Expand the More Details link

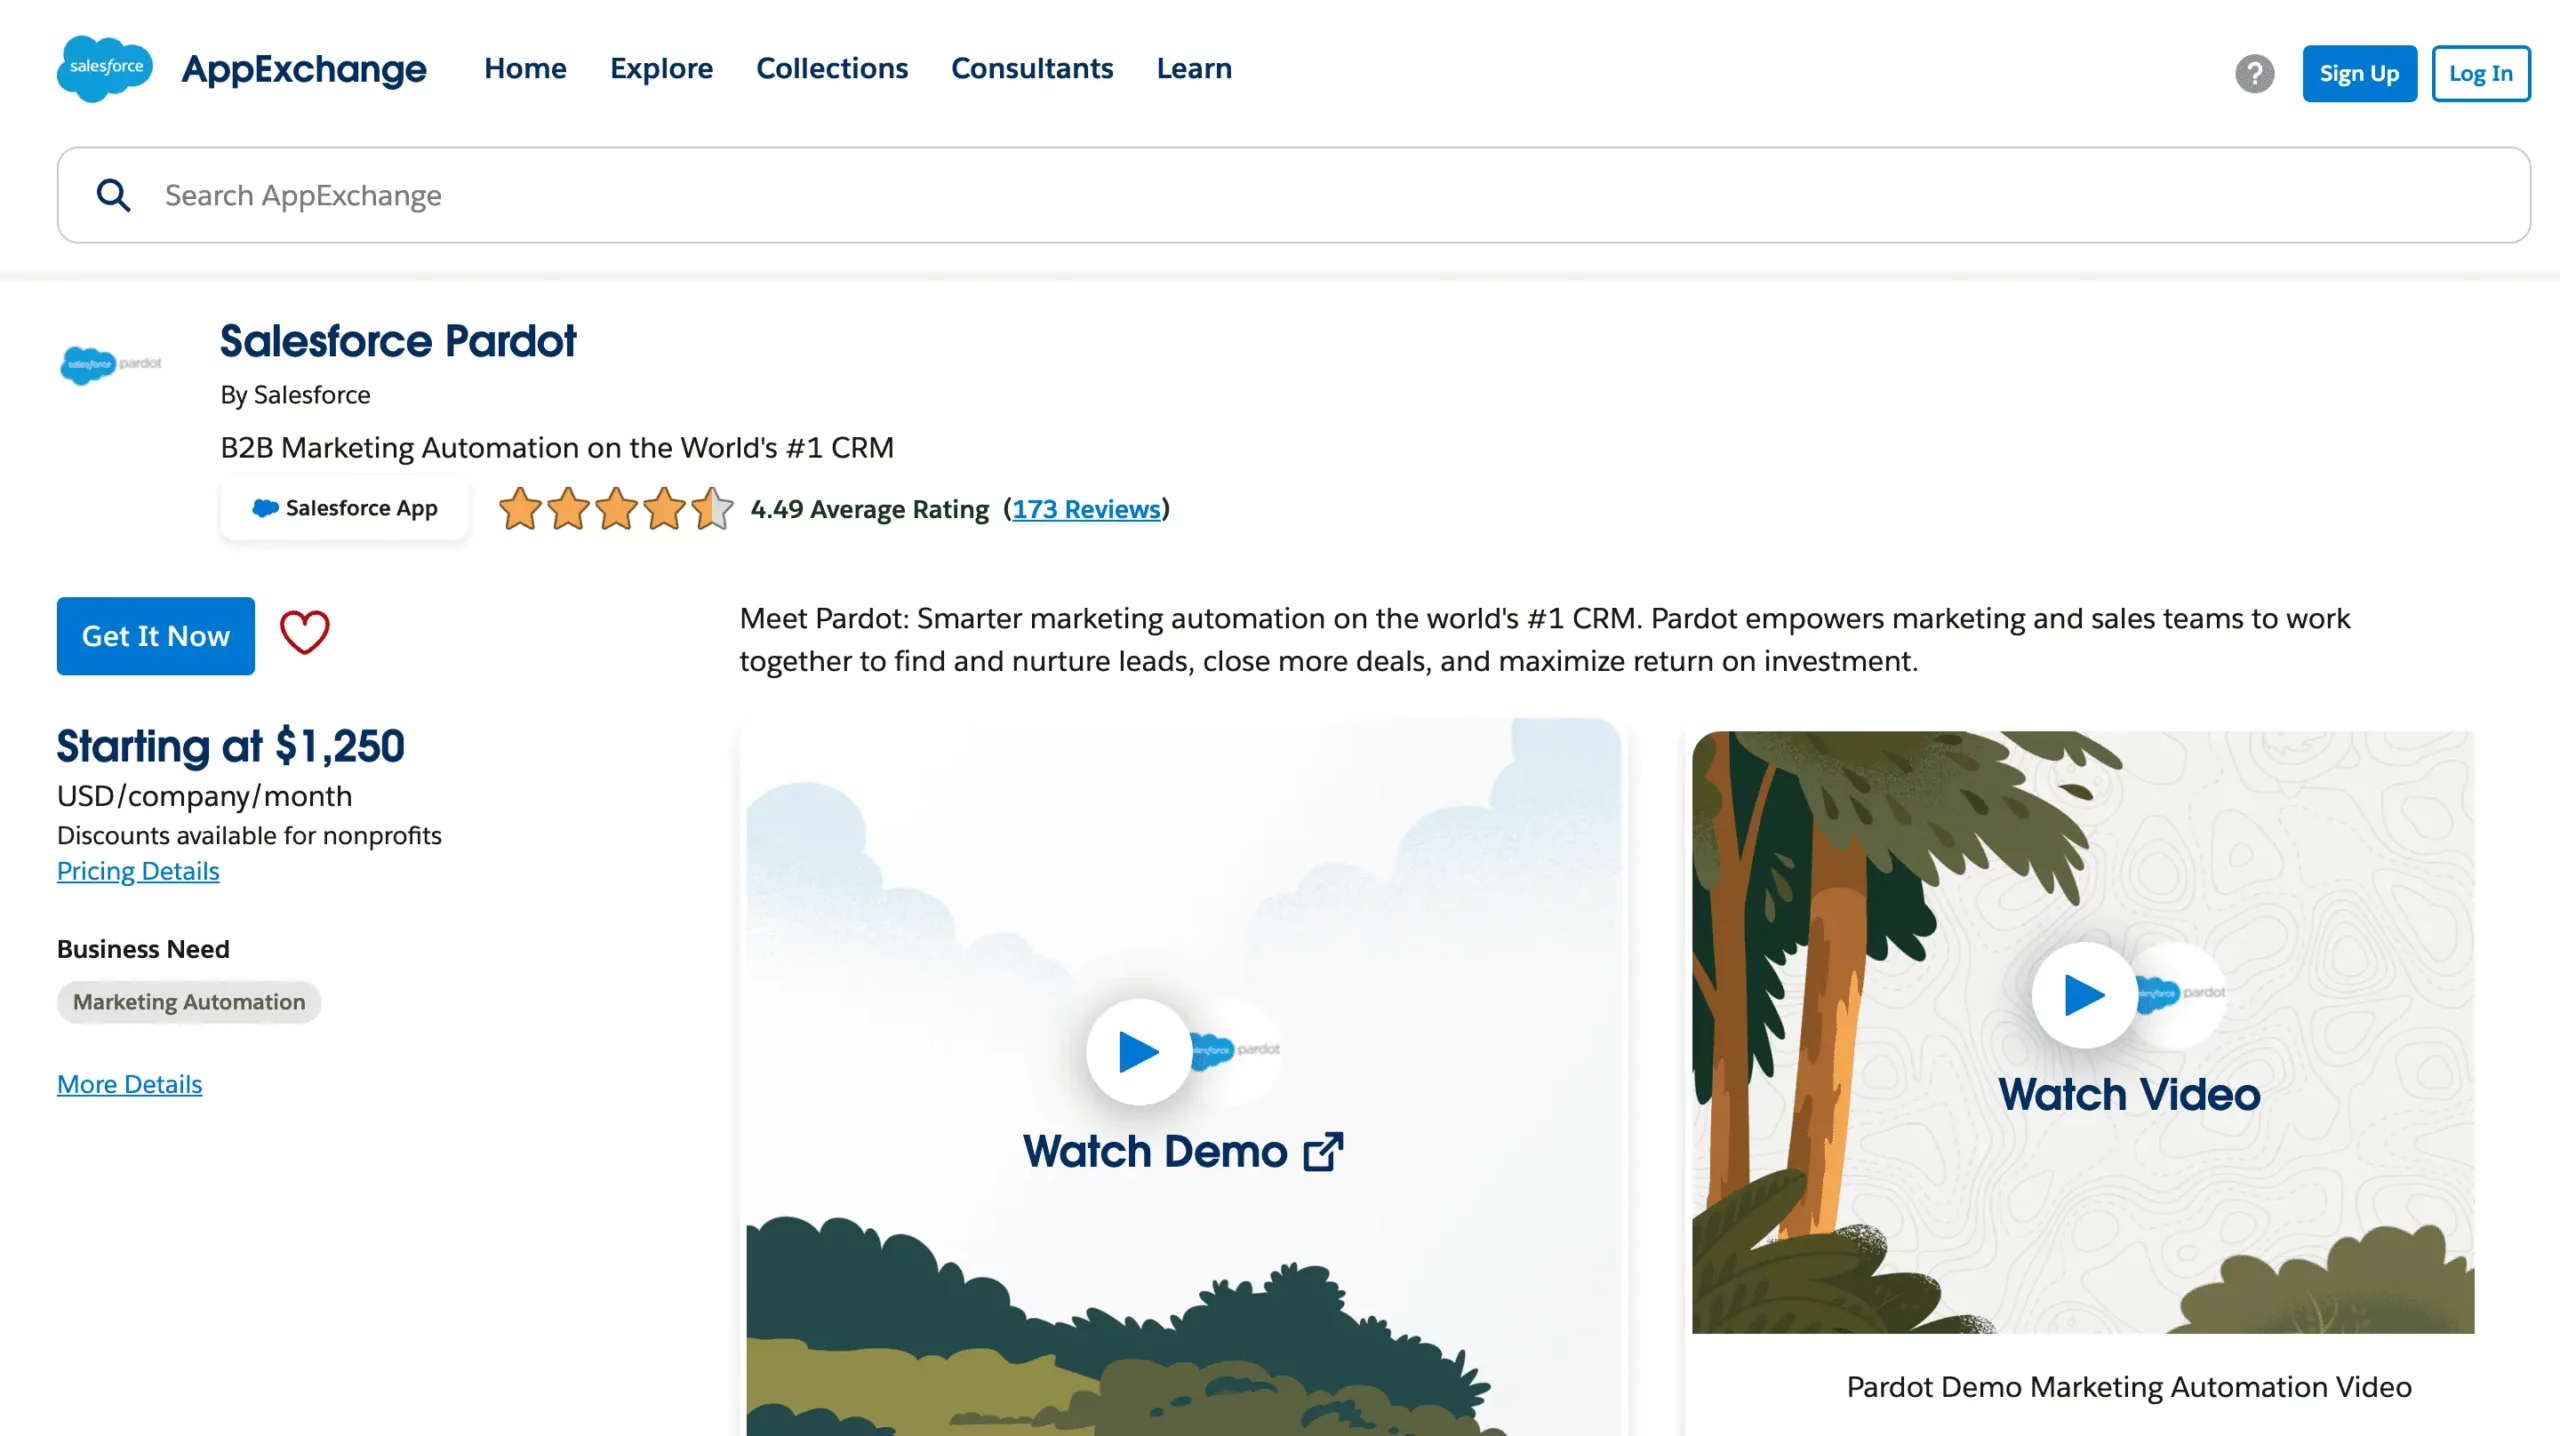point(129,1084)
